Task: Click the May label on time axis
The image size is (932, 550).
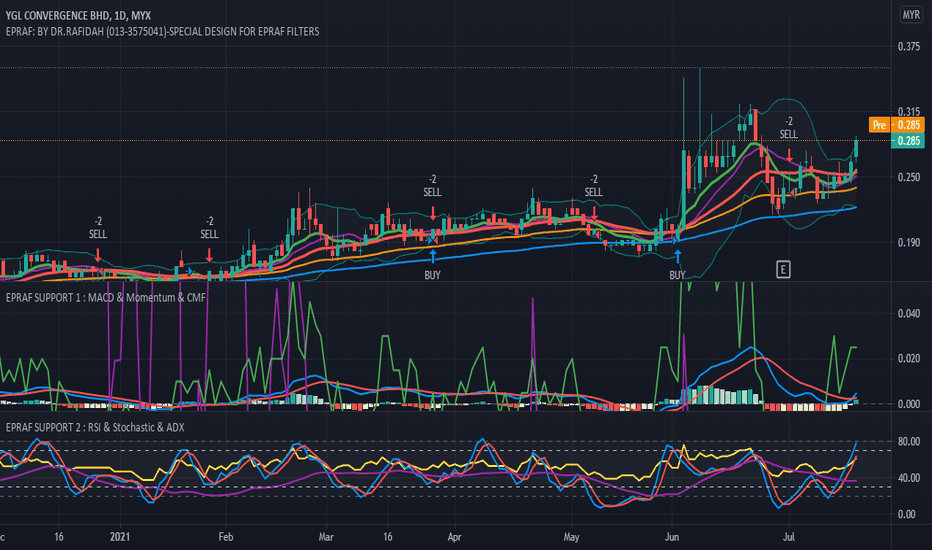Action: tap(571, 537)
